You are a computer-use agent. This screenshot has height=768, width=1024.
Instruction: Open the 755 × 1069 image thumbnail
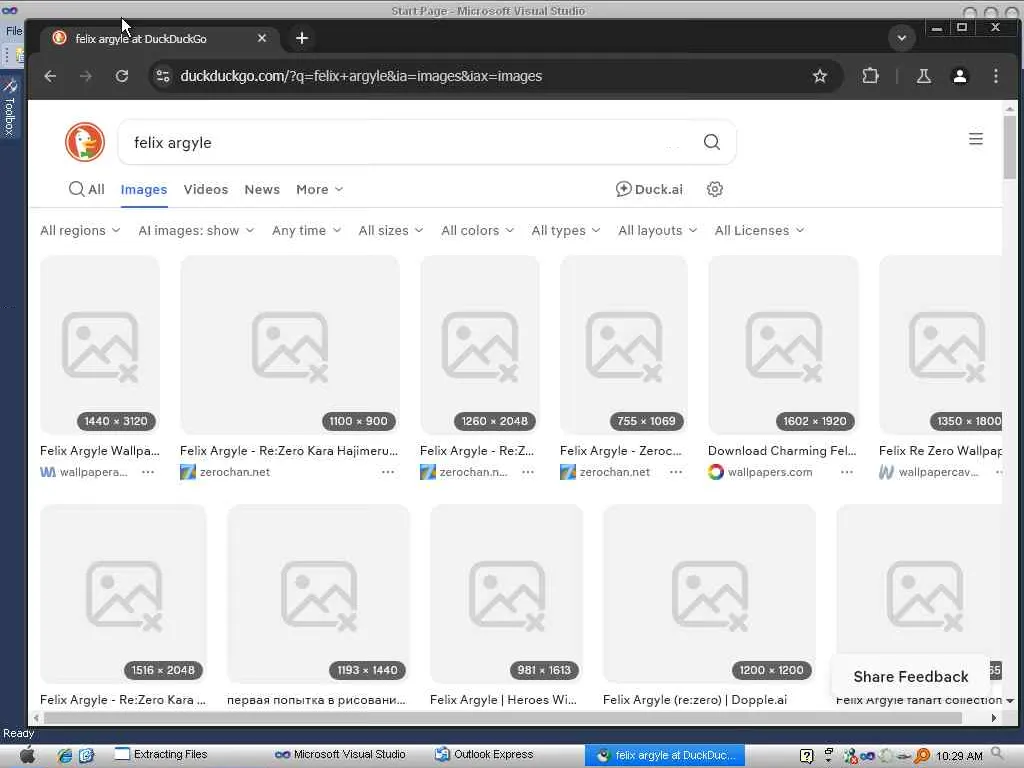click(x=624, y=345)
